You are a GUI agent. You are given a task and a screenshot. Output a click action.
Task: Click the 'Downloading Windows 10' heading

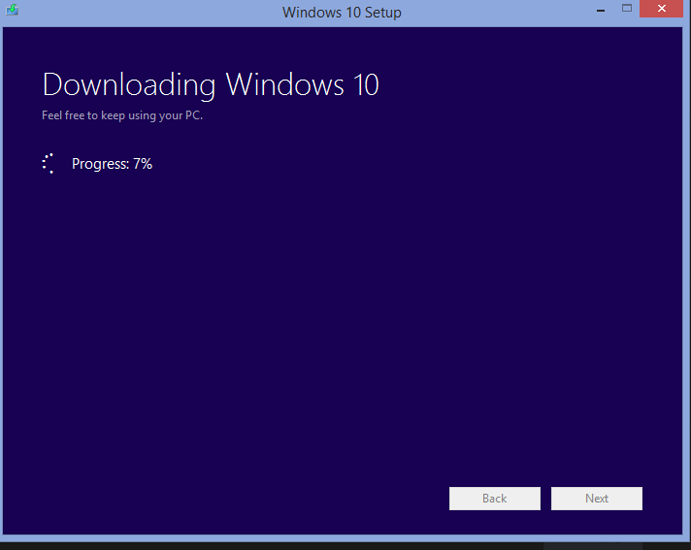pos(211,85)
